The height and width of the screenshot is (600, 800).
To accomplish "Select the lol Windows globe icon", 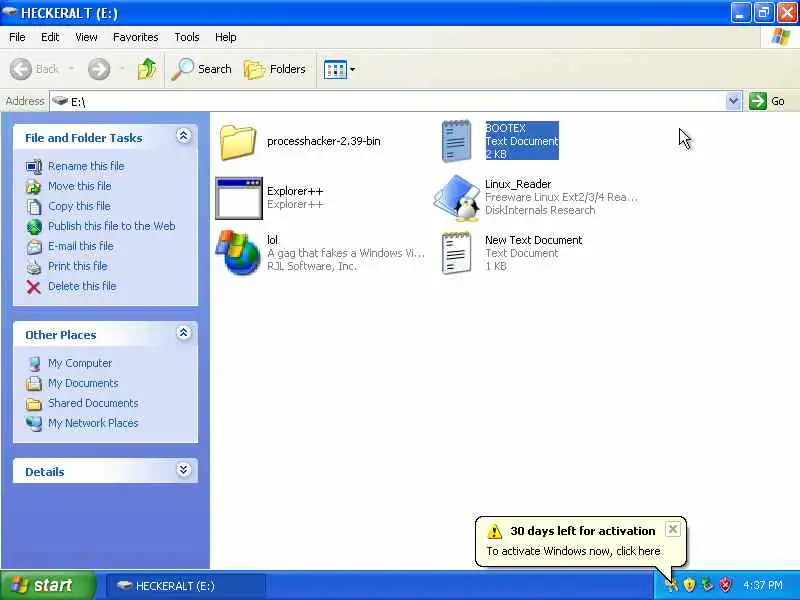I will (238, 253).
